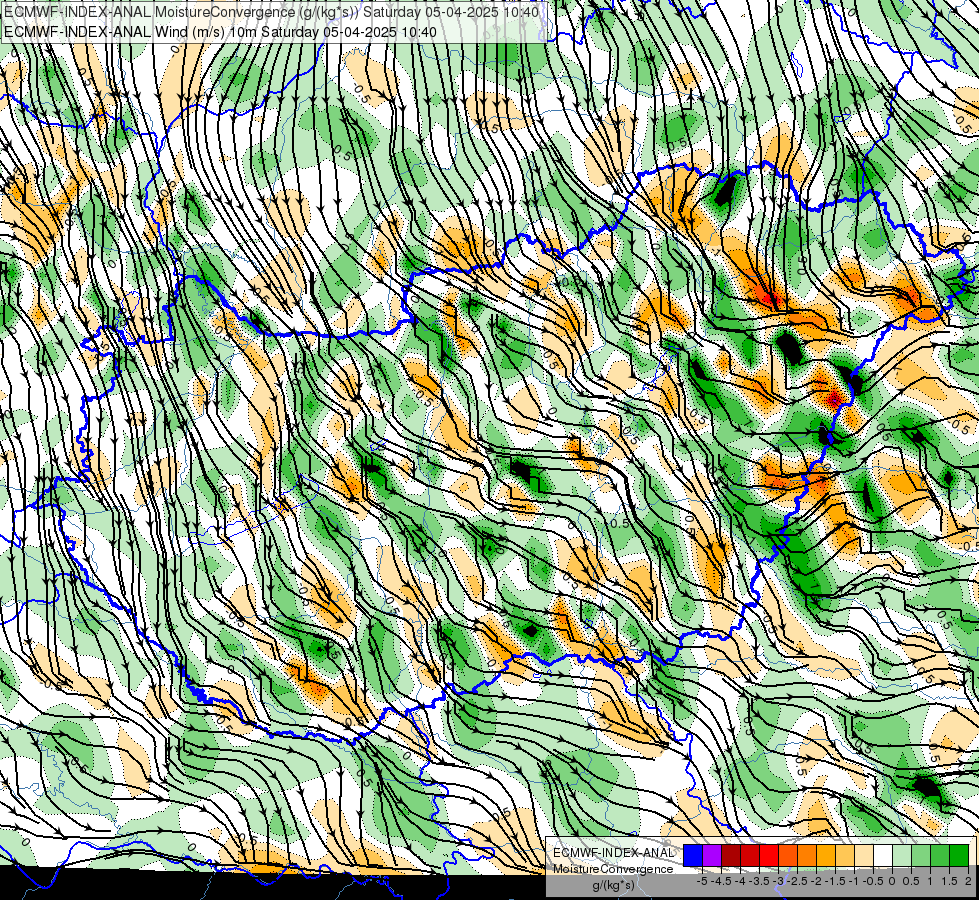979x900 pixels.
Task: Select the darkest green legend swatch
Action: click(959, 856)
